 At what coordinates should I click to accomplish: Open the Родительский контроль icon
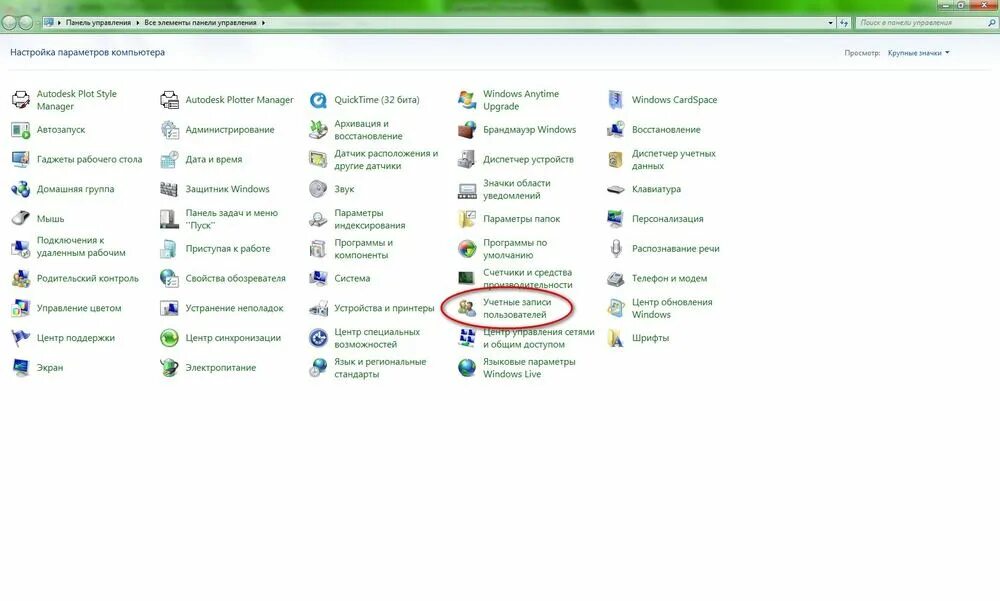pos(20,278)
